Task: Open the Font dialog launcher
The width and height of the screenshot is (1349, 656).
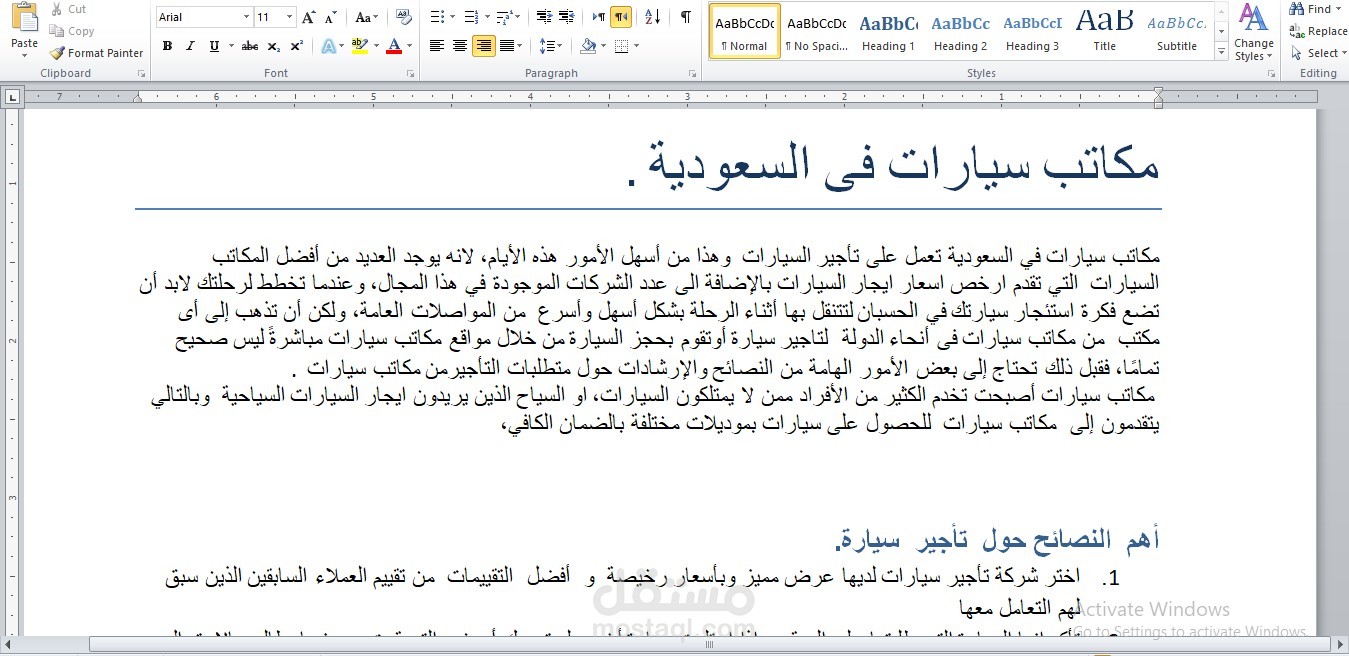Action: (411, 74)
